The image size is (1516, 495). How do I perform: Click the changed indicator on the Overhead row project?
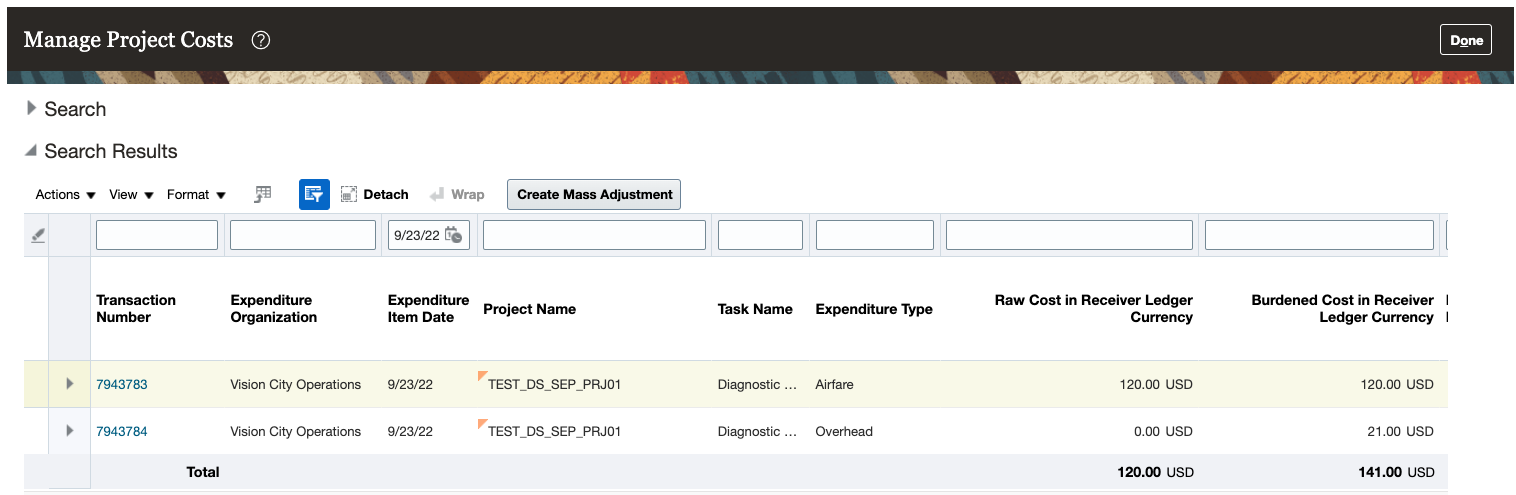483,424
